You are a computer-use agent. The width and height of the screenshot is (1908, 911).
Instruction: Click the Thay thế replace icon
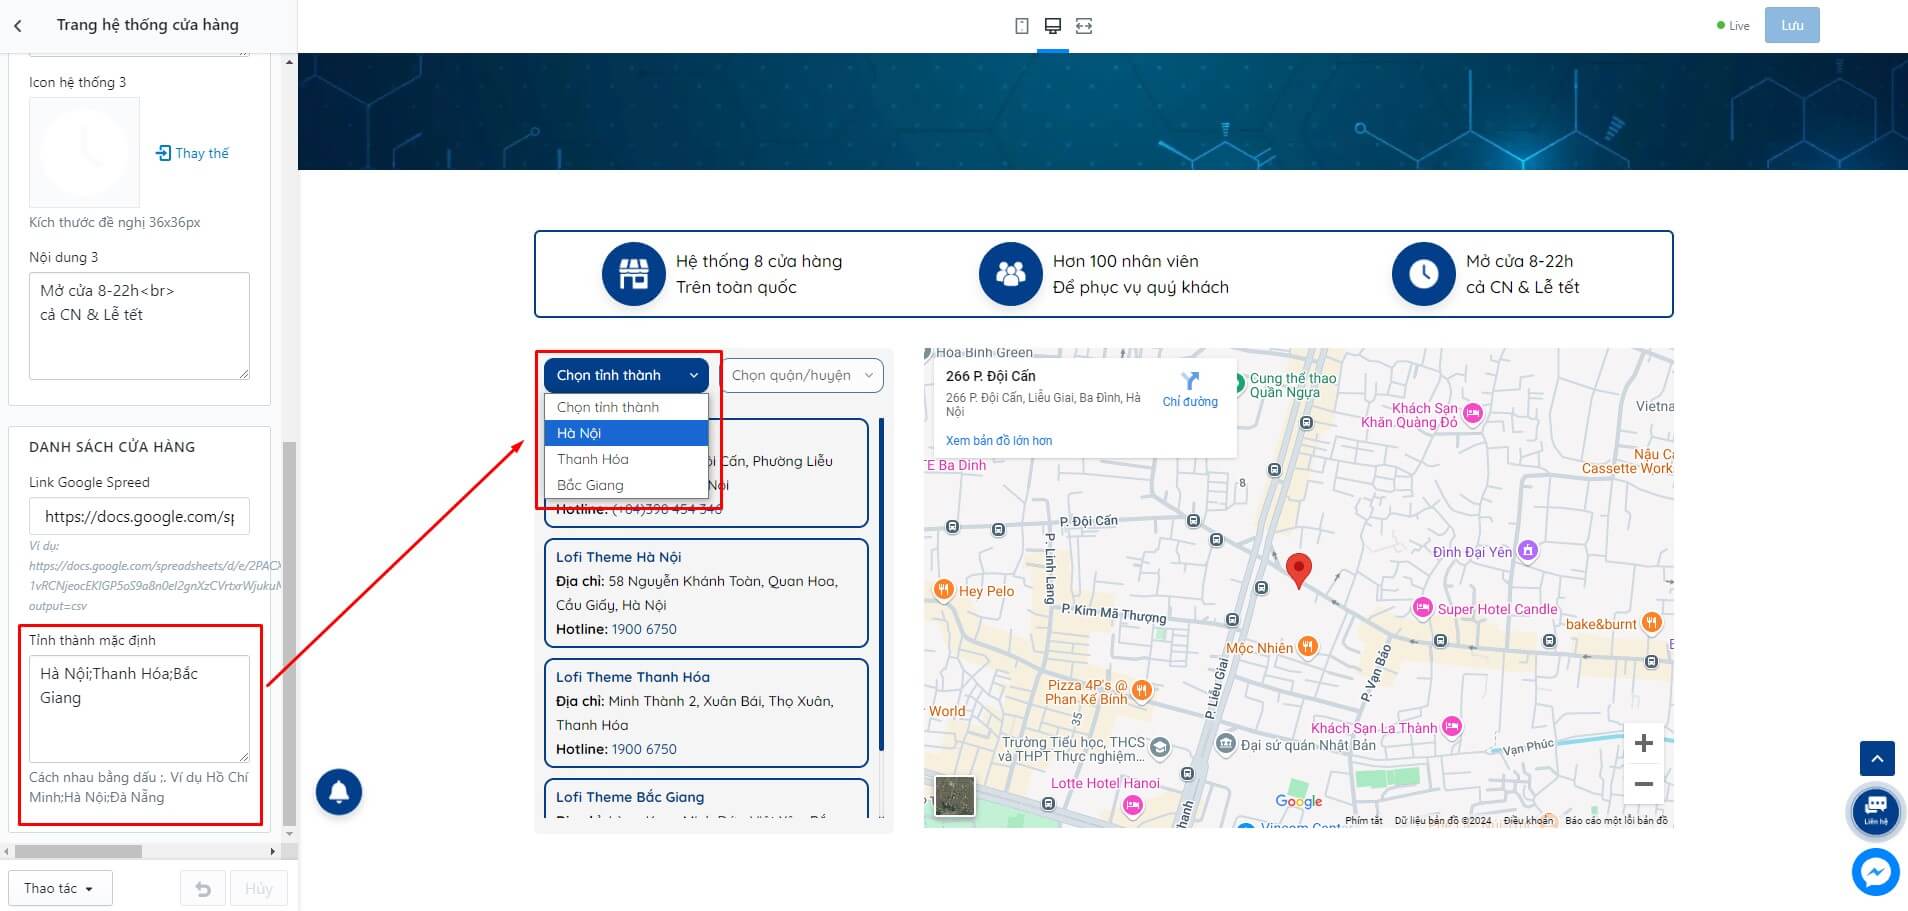[x=164, y=153]
